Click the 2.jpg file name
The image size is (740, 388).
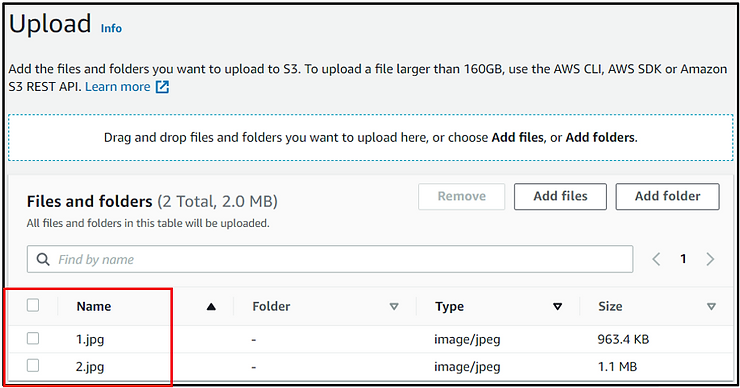[x=90, y=367]
